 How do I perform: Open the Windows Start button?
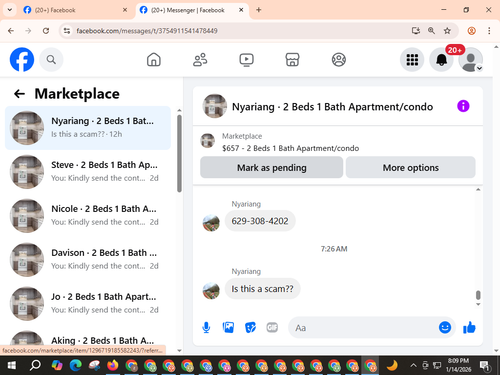point(12,366)
